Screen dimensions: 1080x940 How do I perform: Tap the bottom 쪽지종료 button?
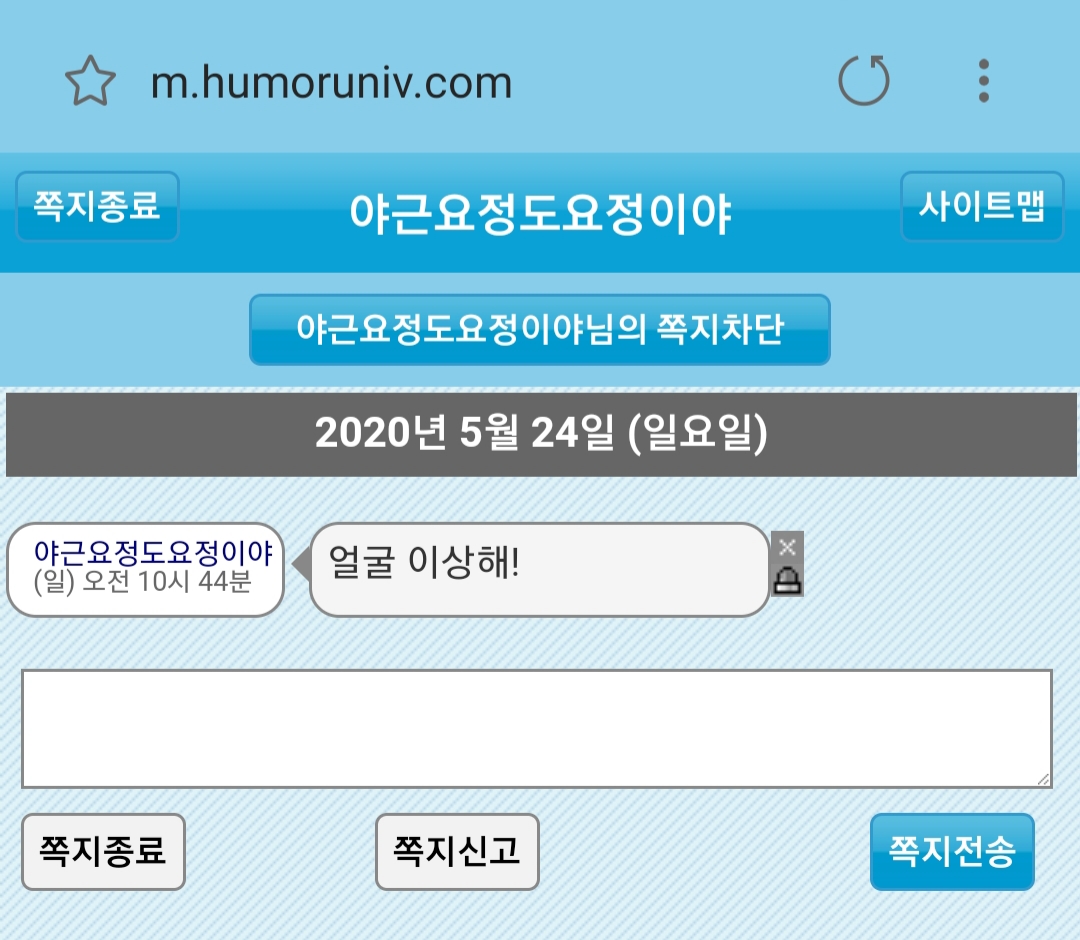pos(103,851)
